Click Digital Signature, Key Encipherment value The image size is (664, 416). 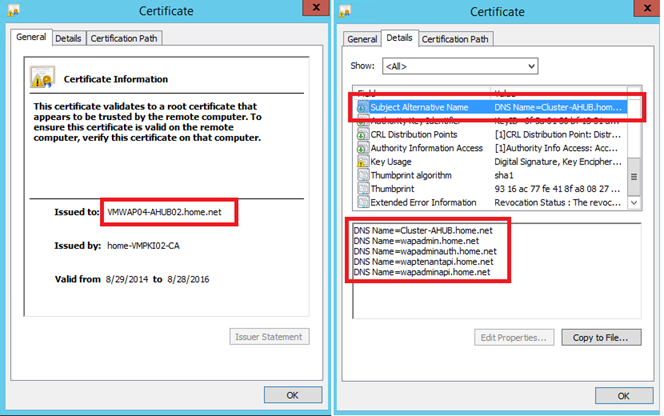pyautogui.click(x=558, y=162)
